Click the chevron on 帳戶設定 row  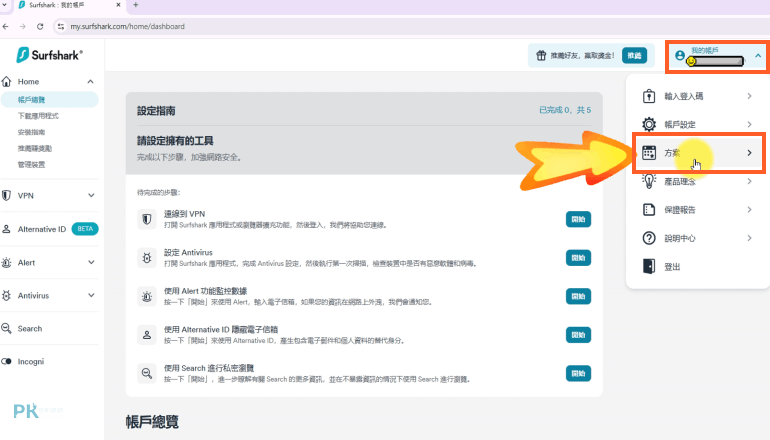tap(749, 124)
